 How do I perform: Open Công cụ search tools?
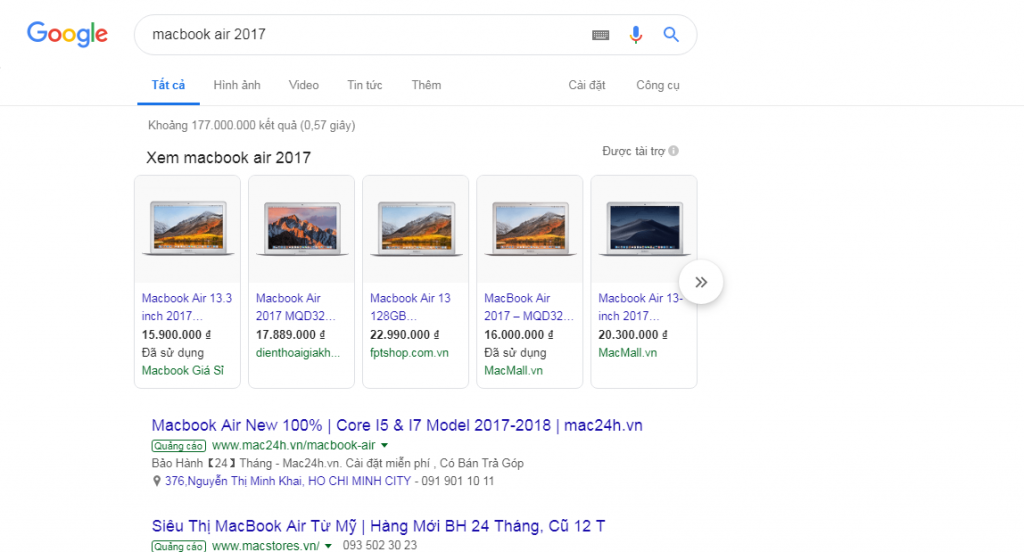[x=658, y=85]
